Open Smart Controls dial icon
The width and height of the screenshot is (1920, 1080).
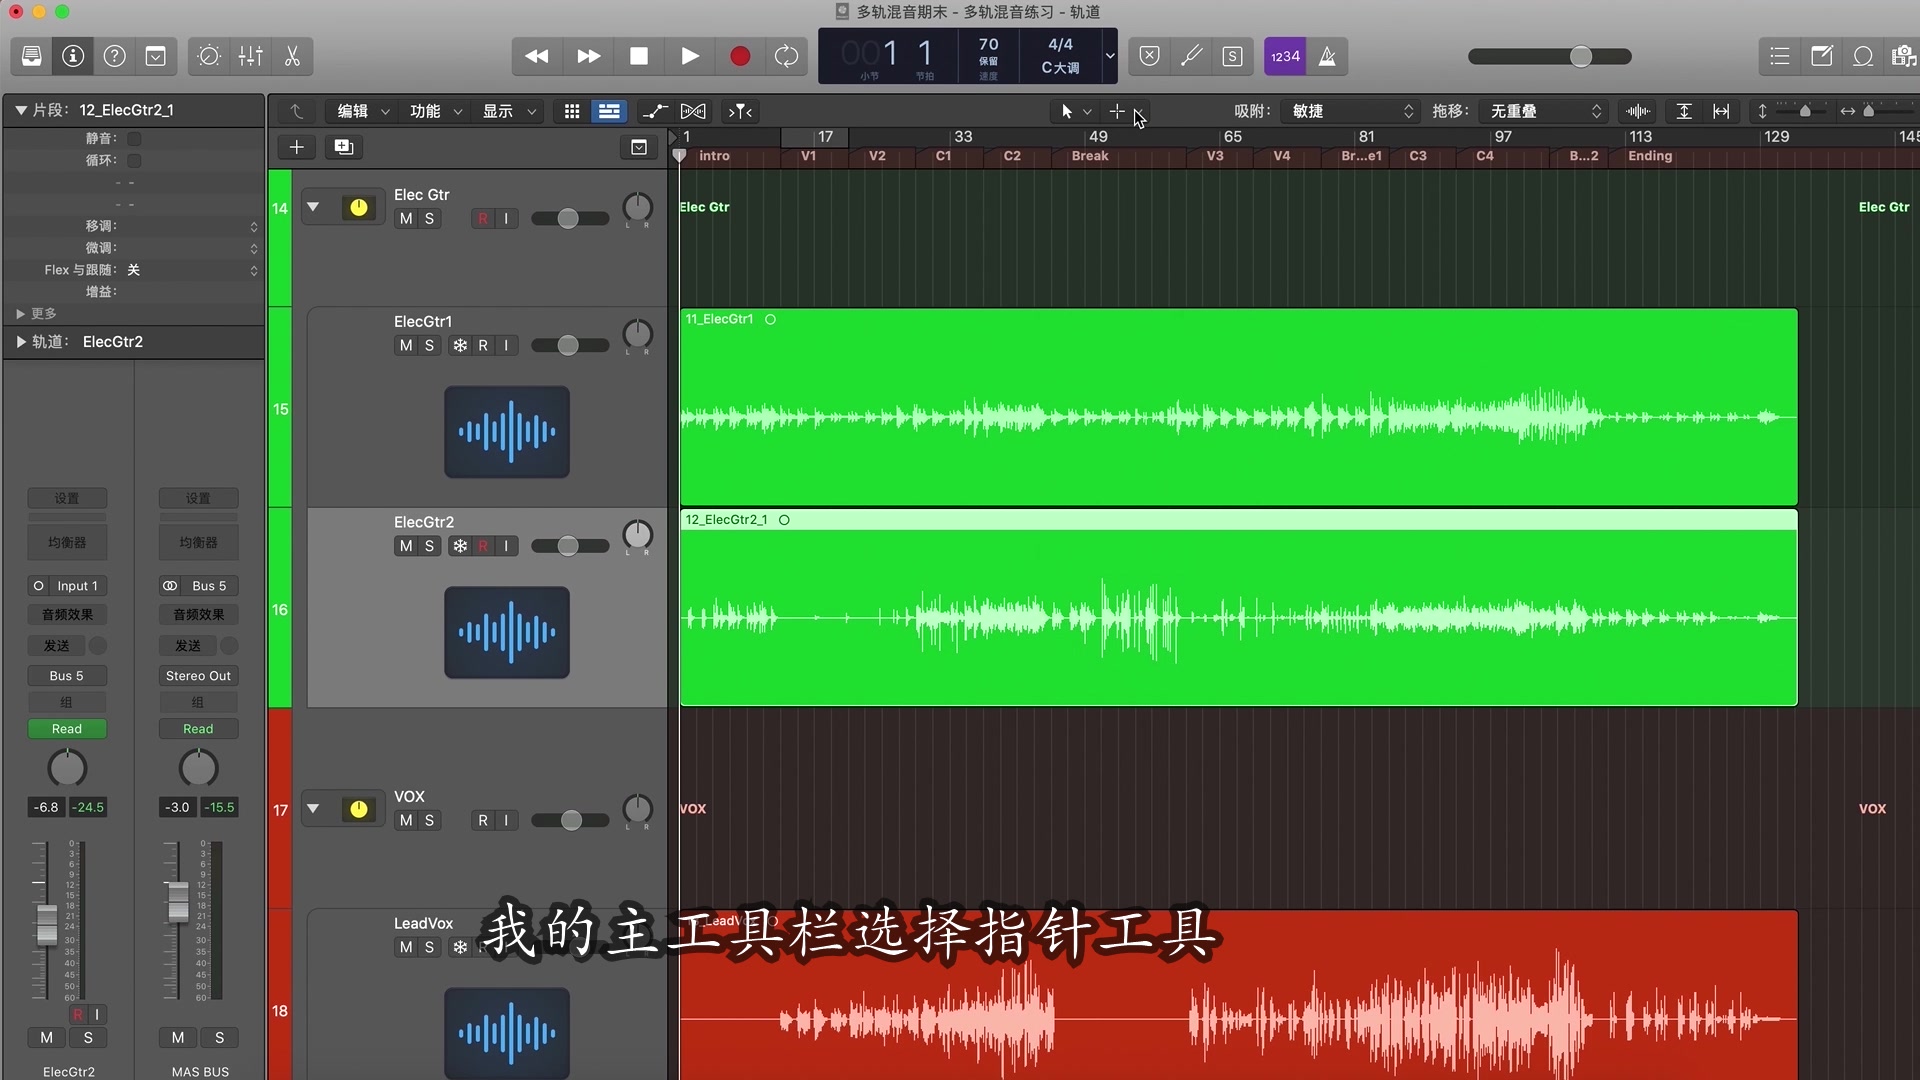point(209,56)
